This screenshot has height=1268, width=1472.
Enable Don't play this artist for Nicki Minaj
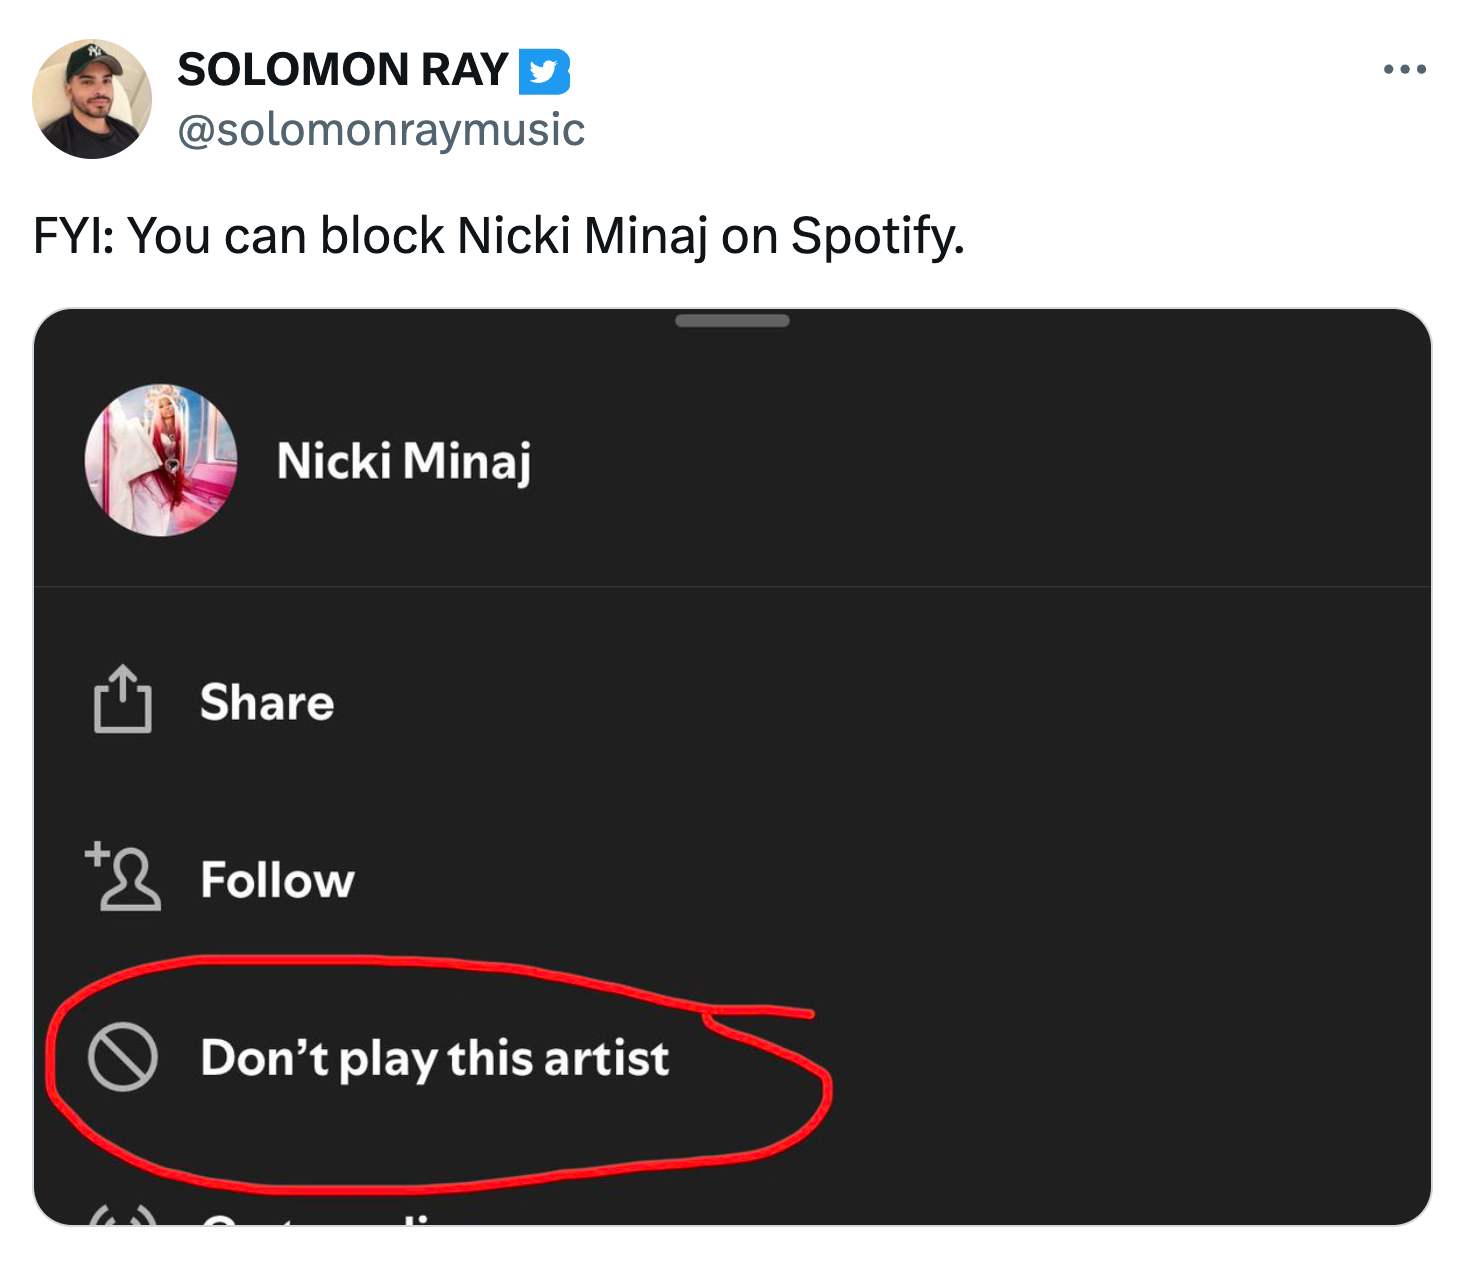(436, 1060)
